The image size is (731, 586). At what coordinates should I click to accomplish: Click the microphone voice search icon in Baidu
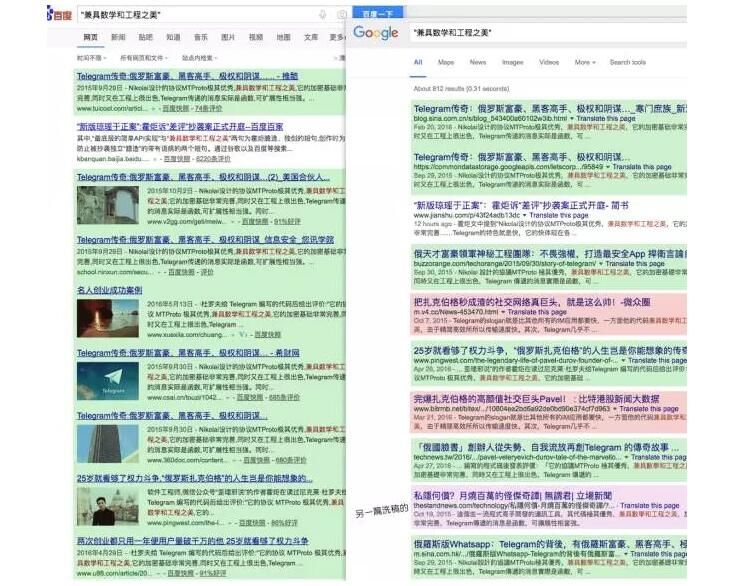coord(323,14)
